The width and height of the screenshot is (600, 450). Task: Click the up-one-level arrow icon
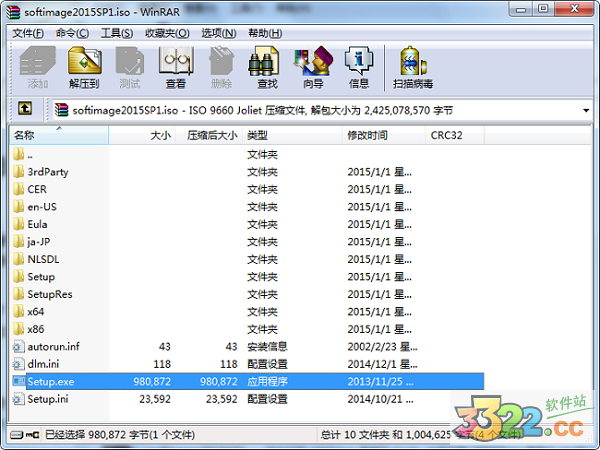[25, 108]
